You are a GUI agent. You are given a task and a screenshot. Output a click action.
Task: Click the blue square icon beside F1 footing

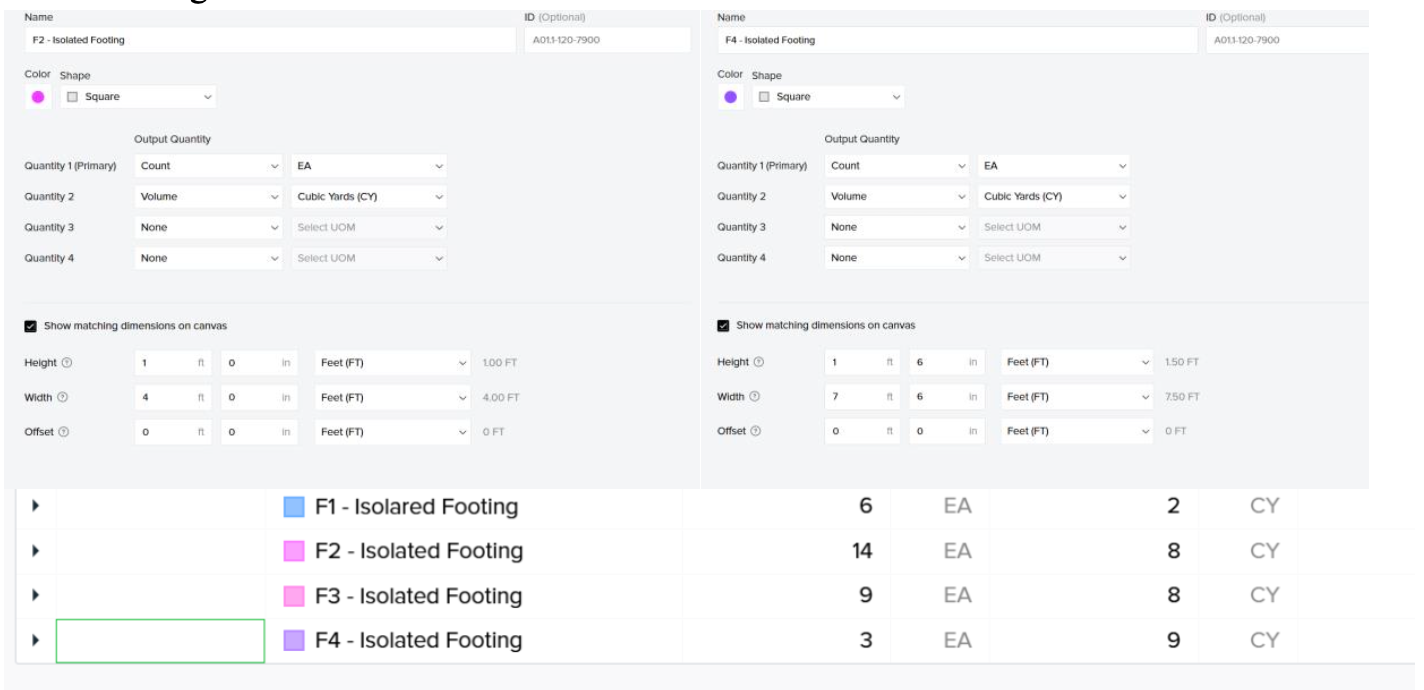(293, 507)
